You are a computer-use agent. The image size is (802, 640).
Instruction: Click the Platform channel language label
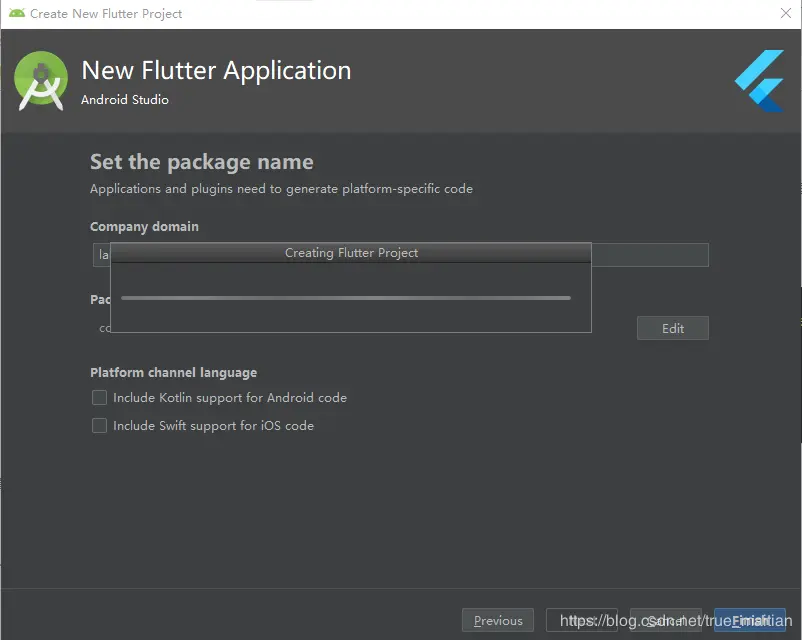click(173, 373)
